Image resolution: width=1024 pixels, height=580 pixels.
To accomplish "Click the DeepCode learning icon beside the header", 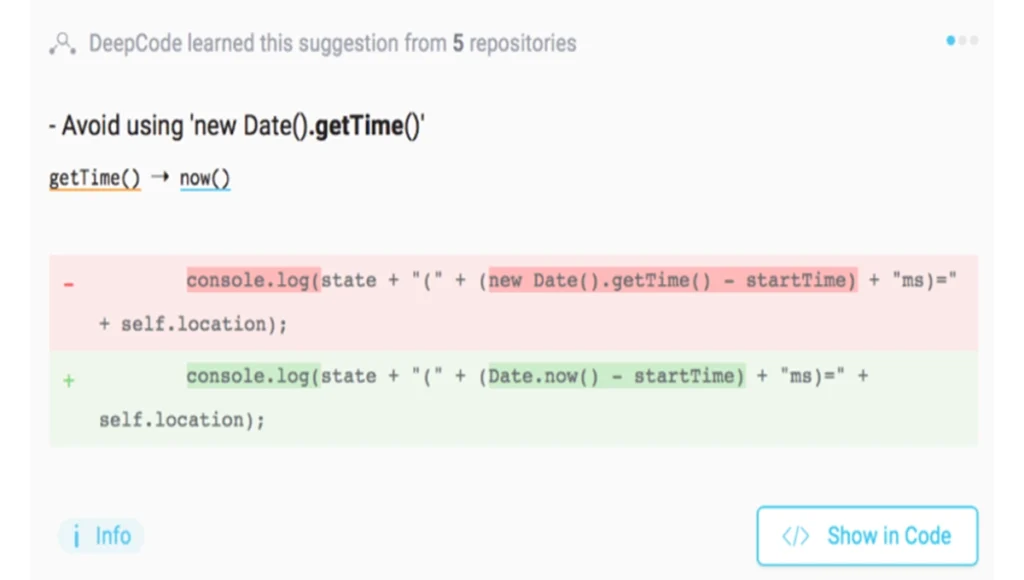I will 63,44.
